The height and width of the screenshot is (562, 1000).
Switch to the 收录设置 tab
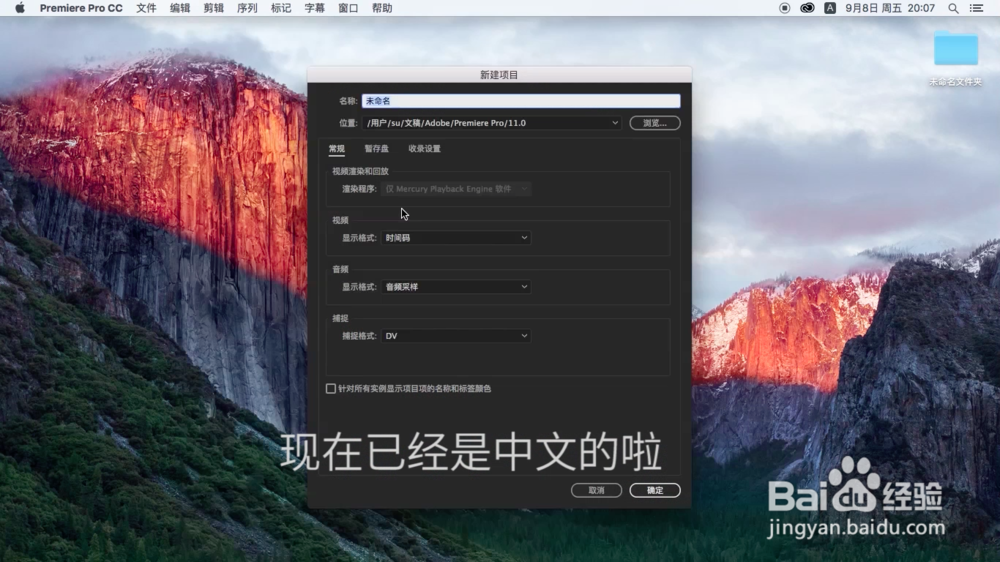424,149
